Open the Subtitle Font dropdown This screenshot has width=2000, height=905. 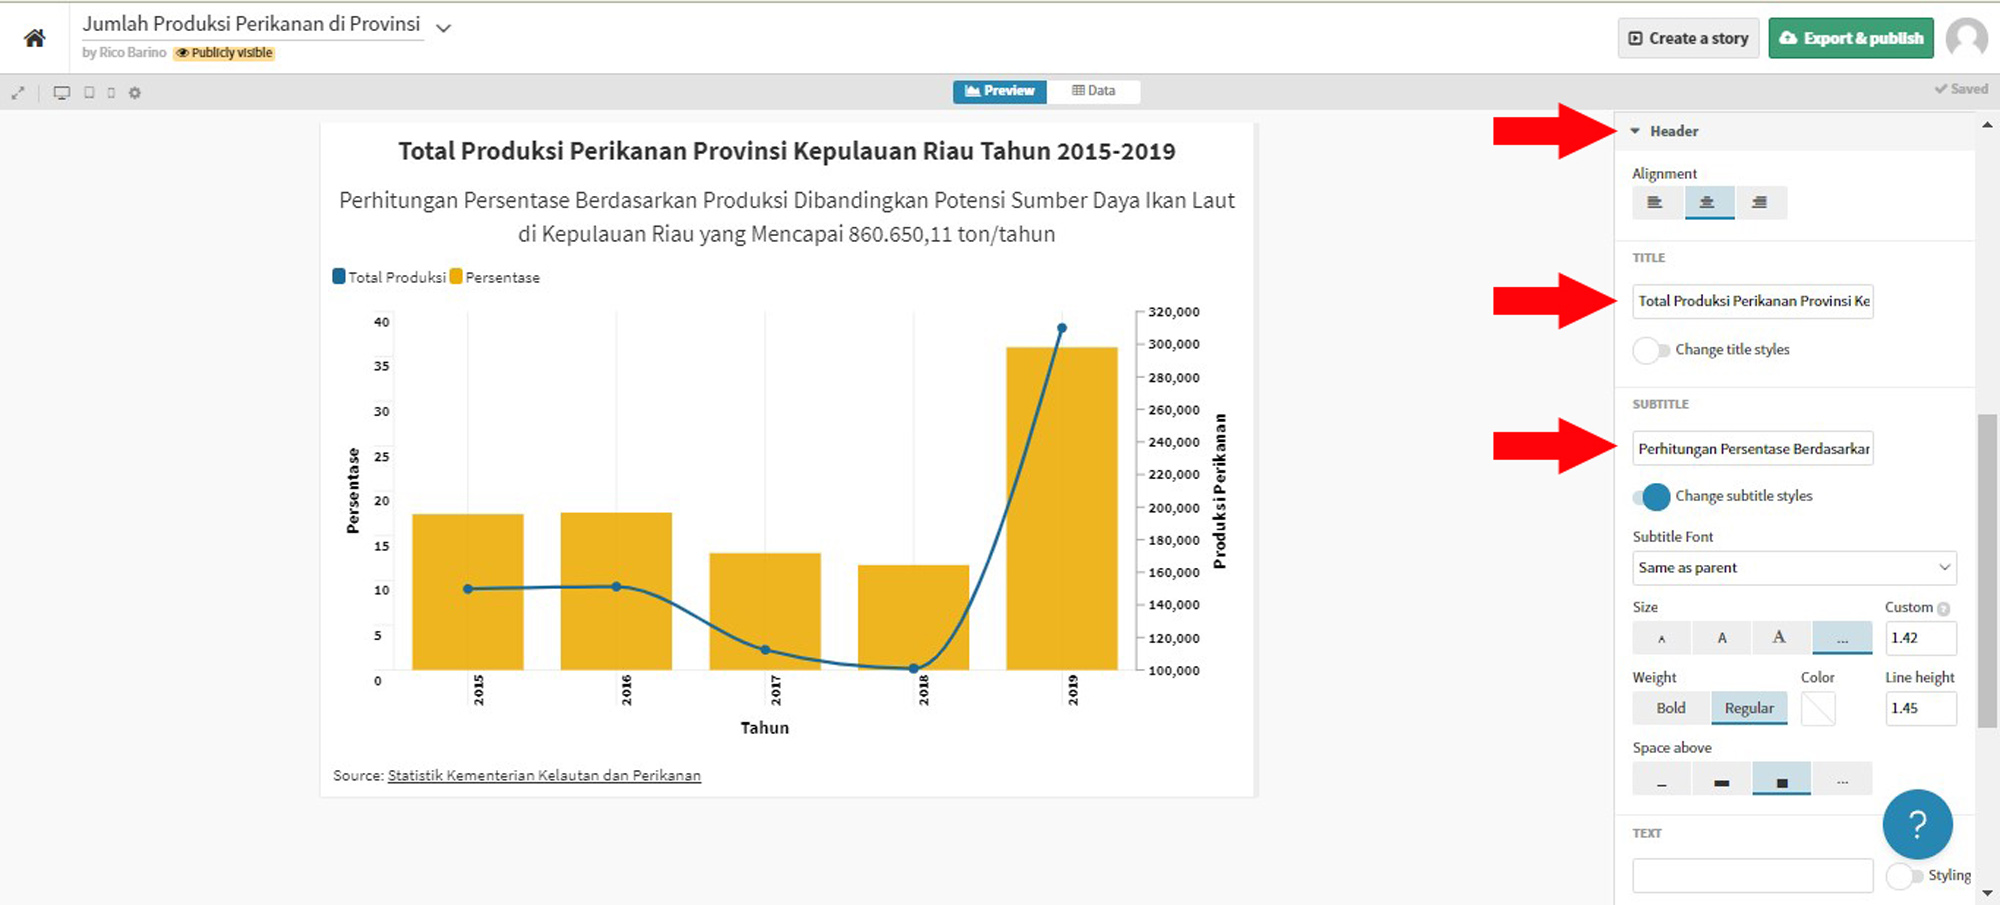click(x=1793, y=567)
